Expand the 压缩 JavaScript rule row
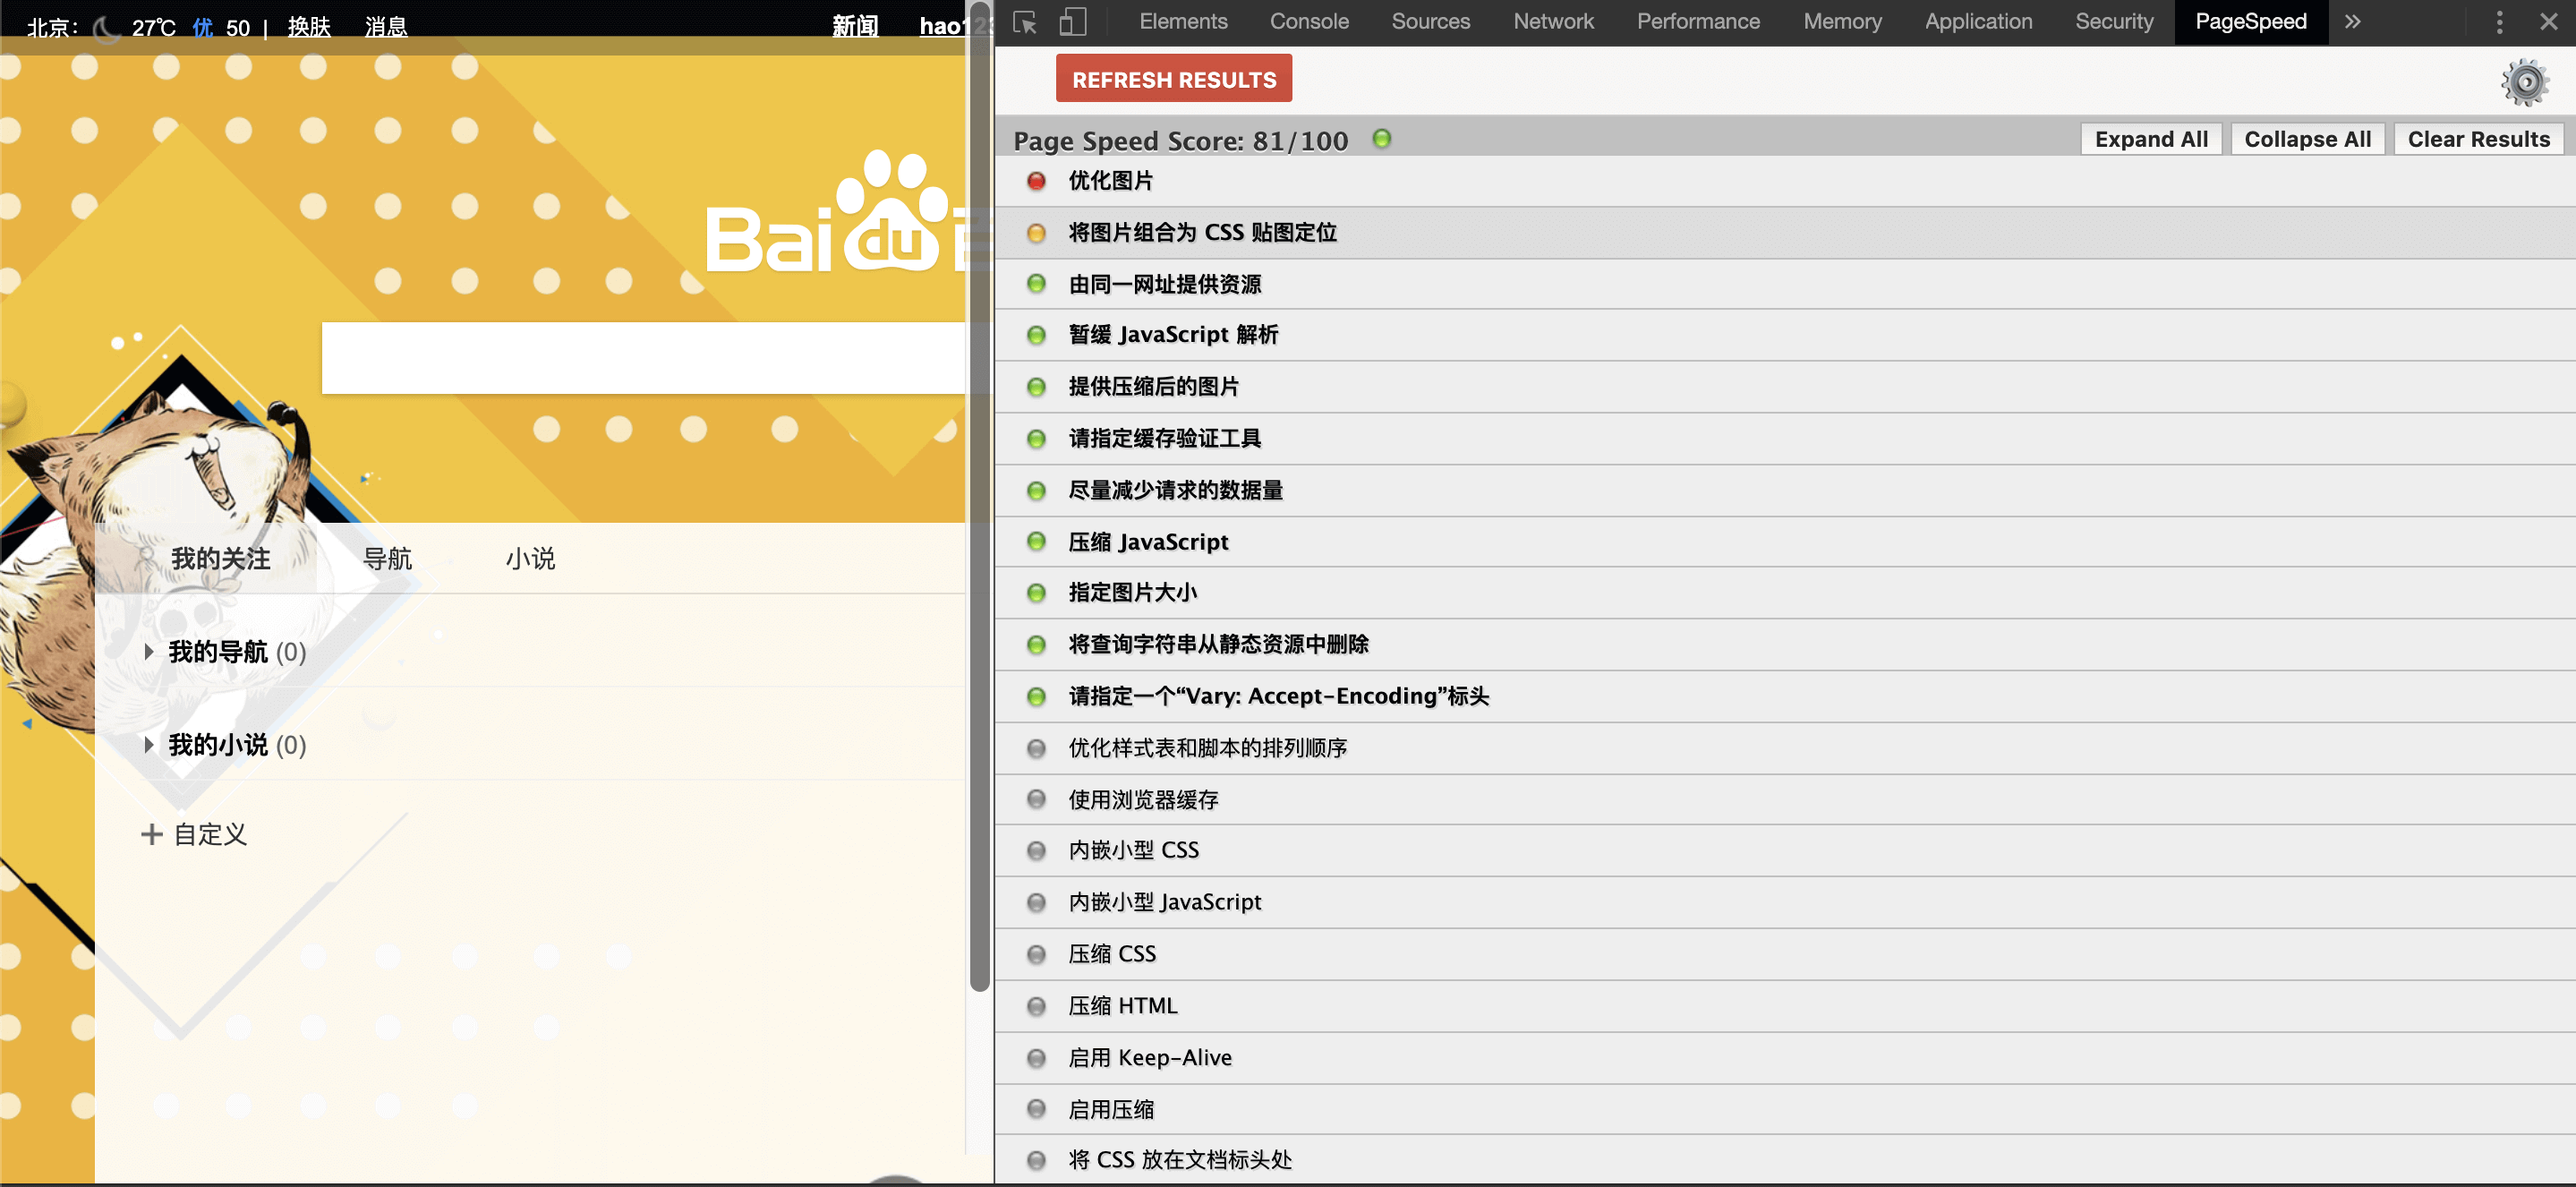 pos(1785,542)
